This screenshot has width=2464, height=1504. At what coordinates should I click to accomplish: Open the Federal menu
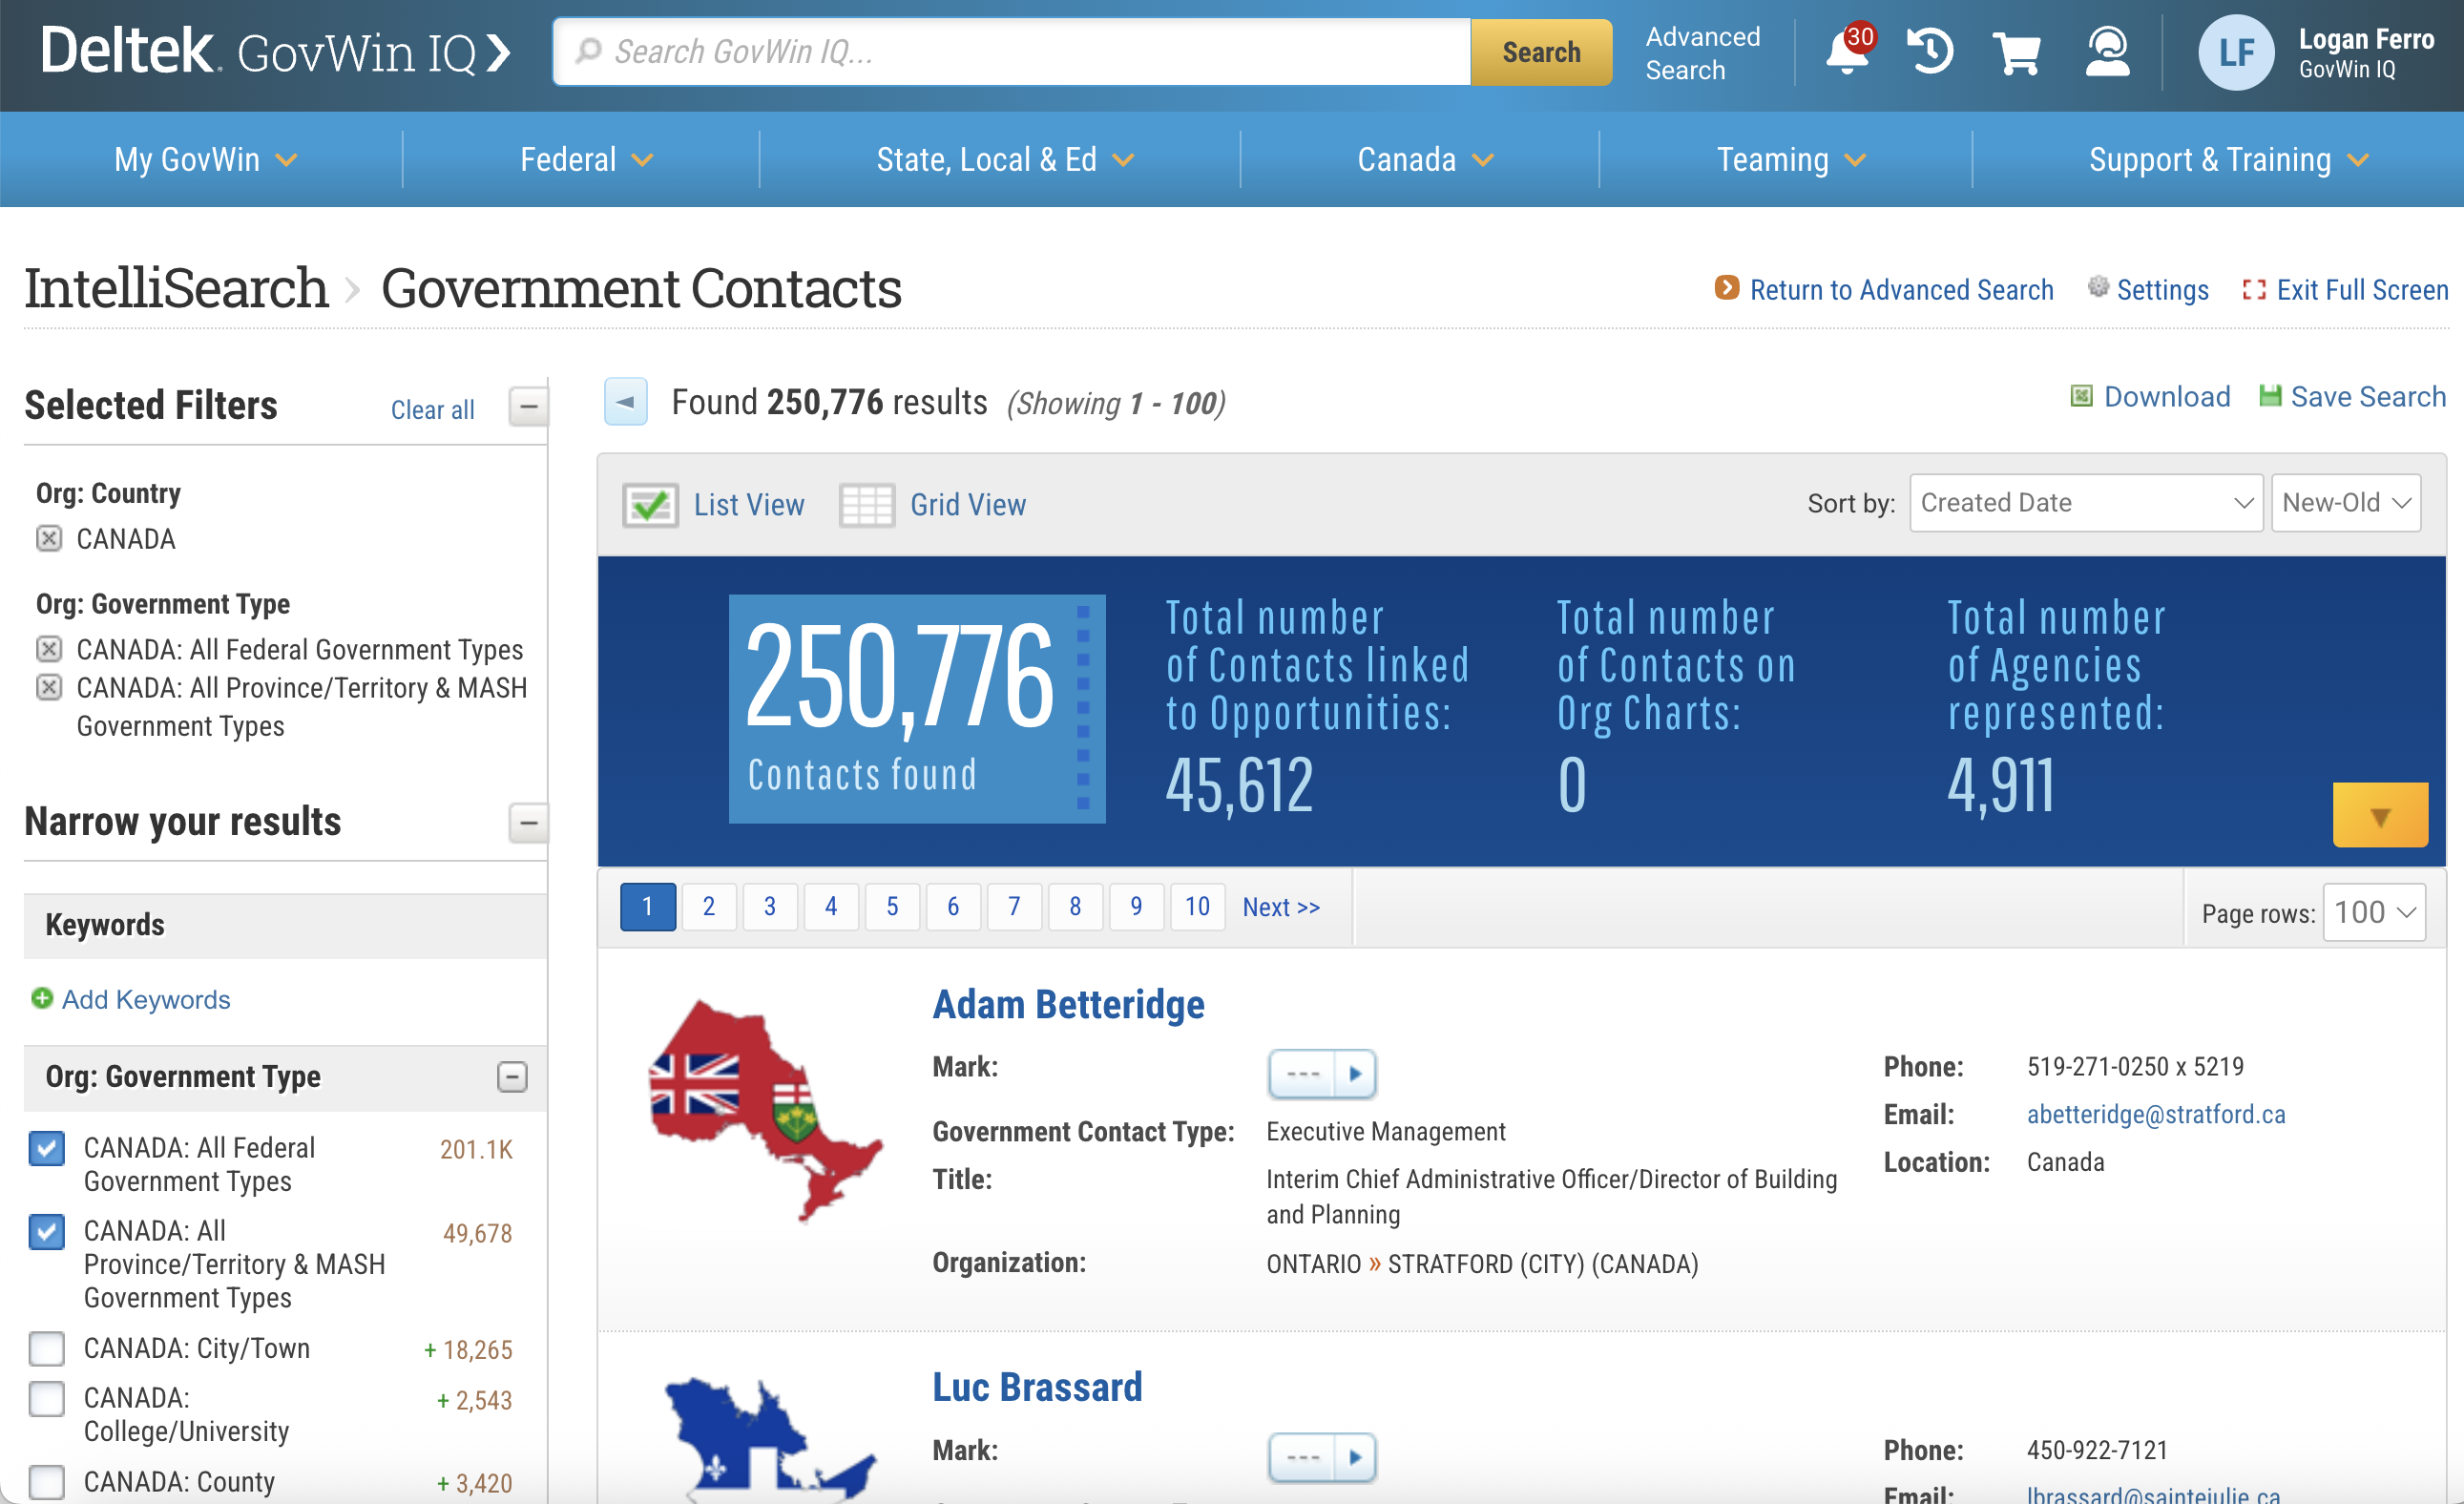(586, 159)
